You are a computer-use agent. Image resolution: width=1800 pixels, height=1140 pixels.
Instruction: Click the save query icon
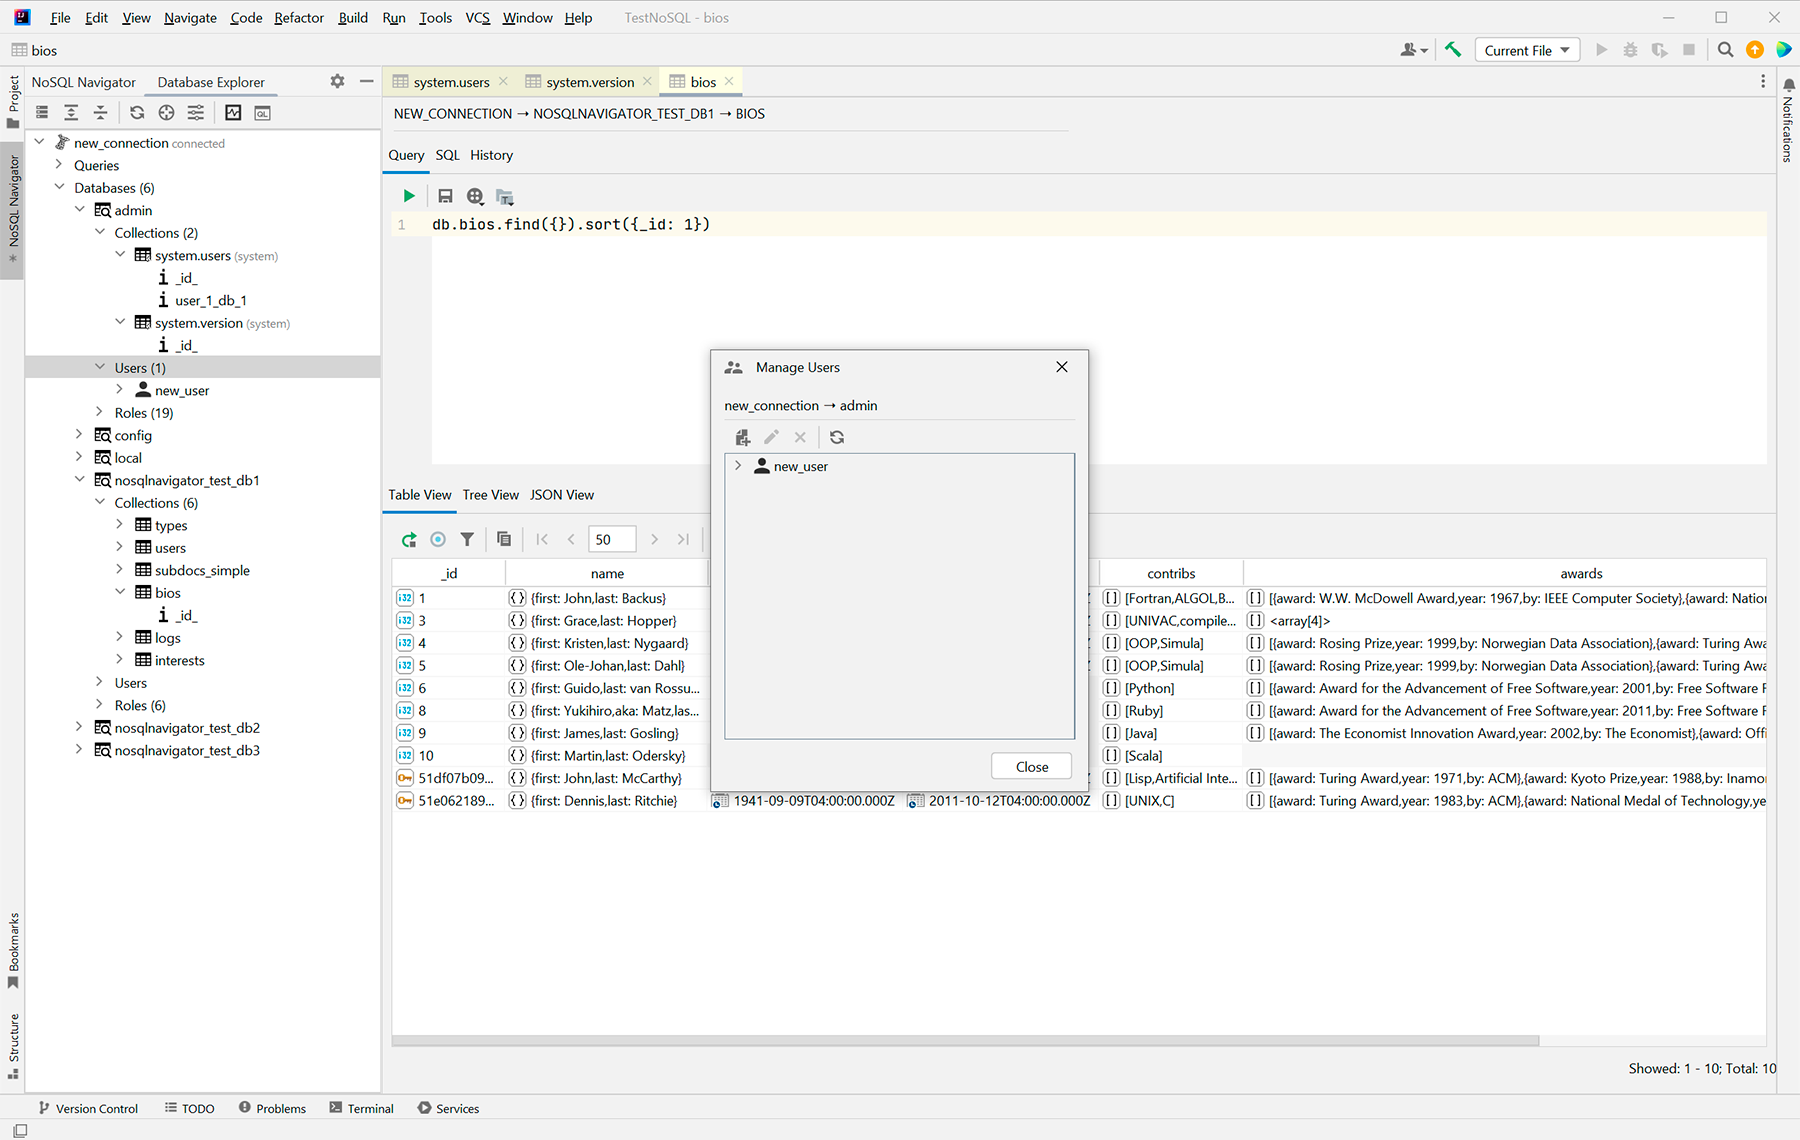[x=445, y=196]
